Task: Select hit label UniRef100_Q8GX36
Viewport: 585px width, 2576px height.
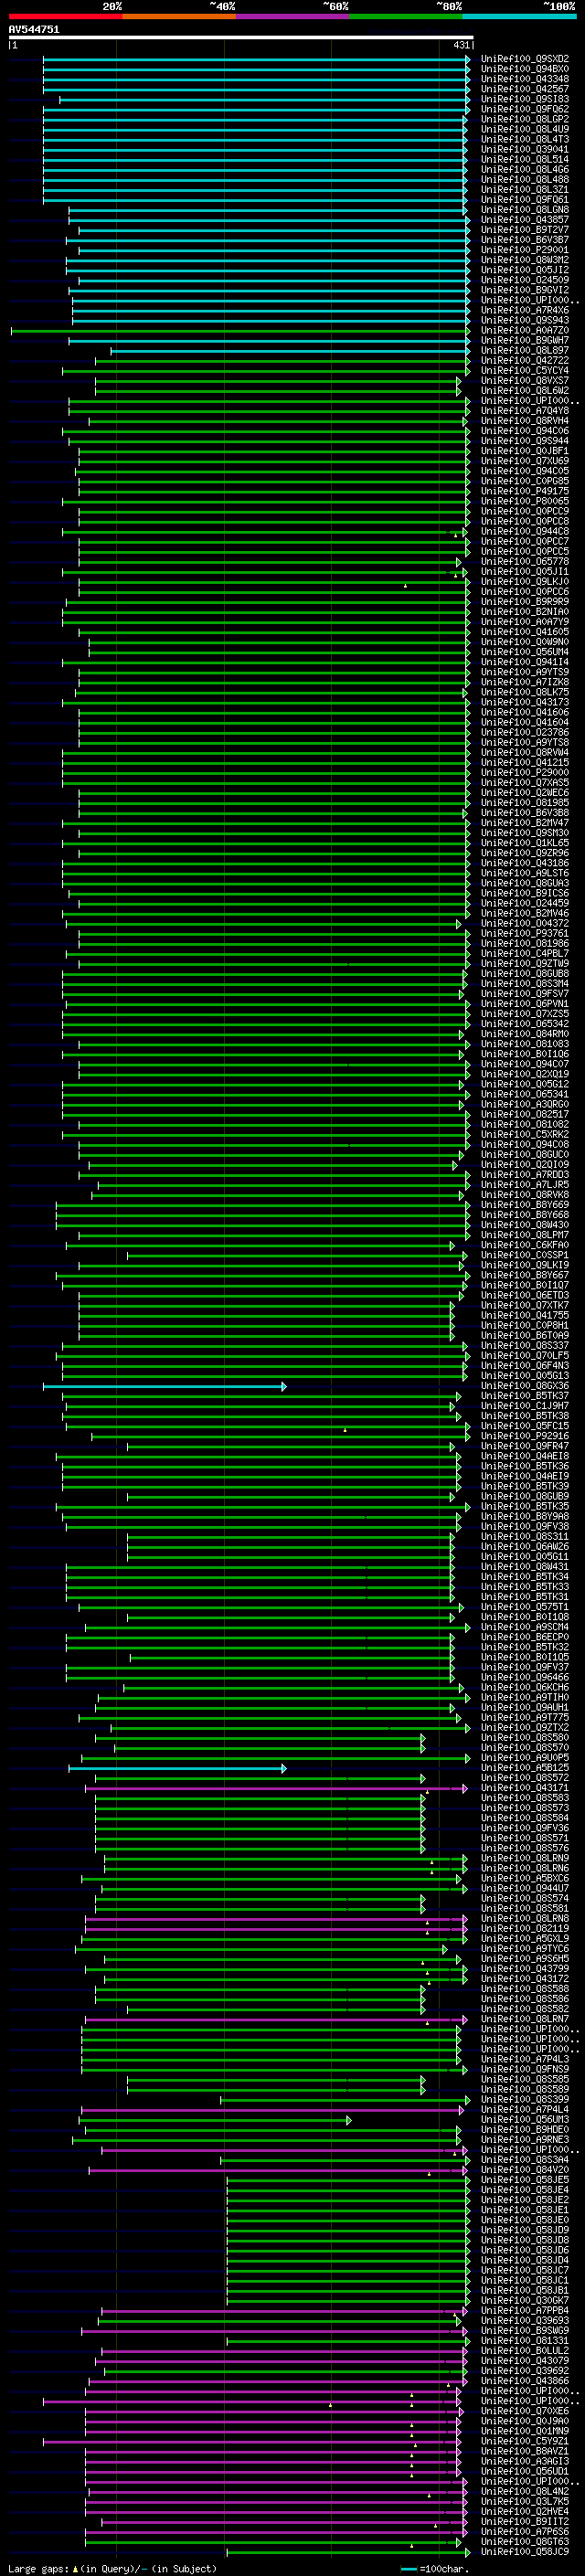Action: [525, 1386]
